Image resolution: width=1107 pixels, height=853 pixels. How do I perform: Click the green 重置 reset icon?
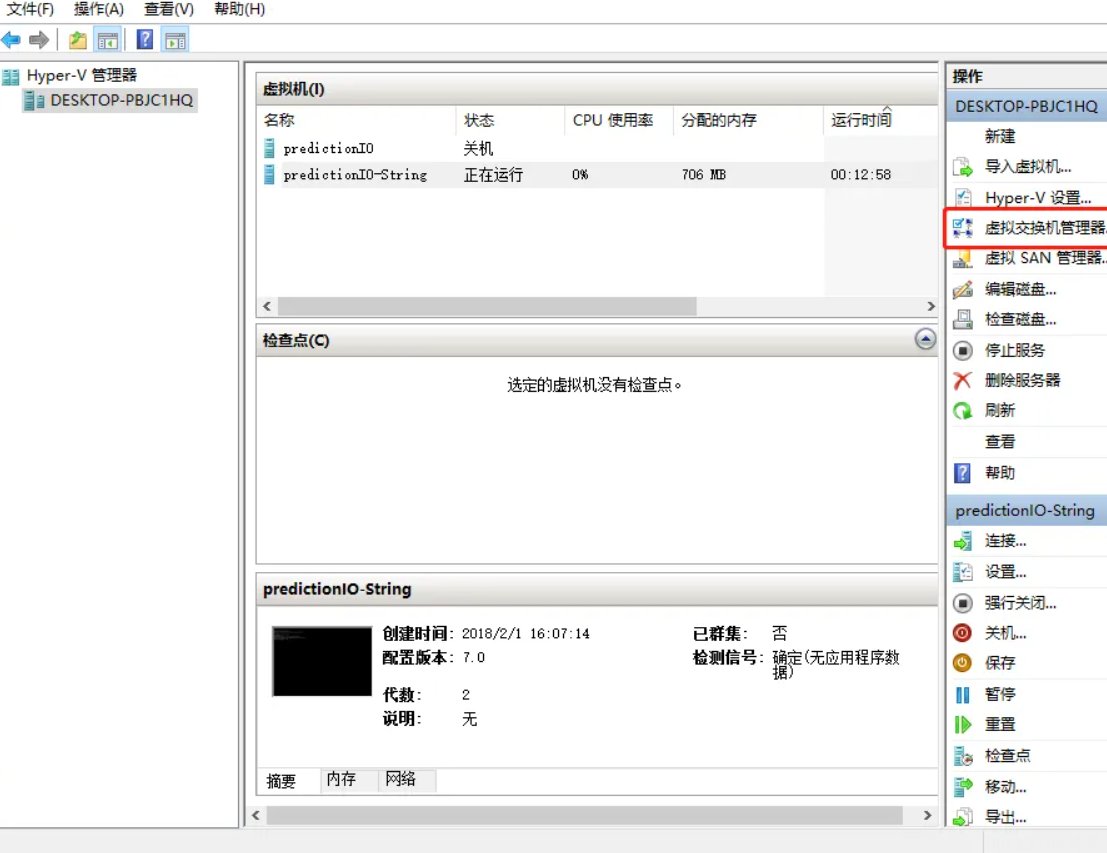[962, 724]
